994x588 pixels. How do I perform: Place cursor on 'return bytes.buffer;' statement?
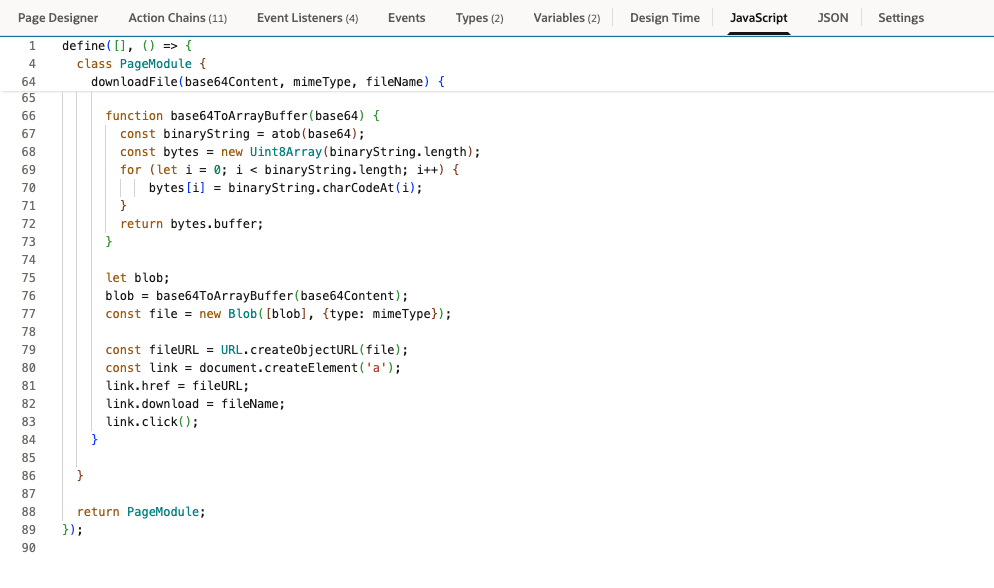191,224
